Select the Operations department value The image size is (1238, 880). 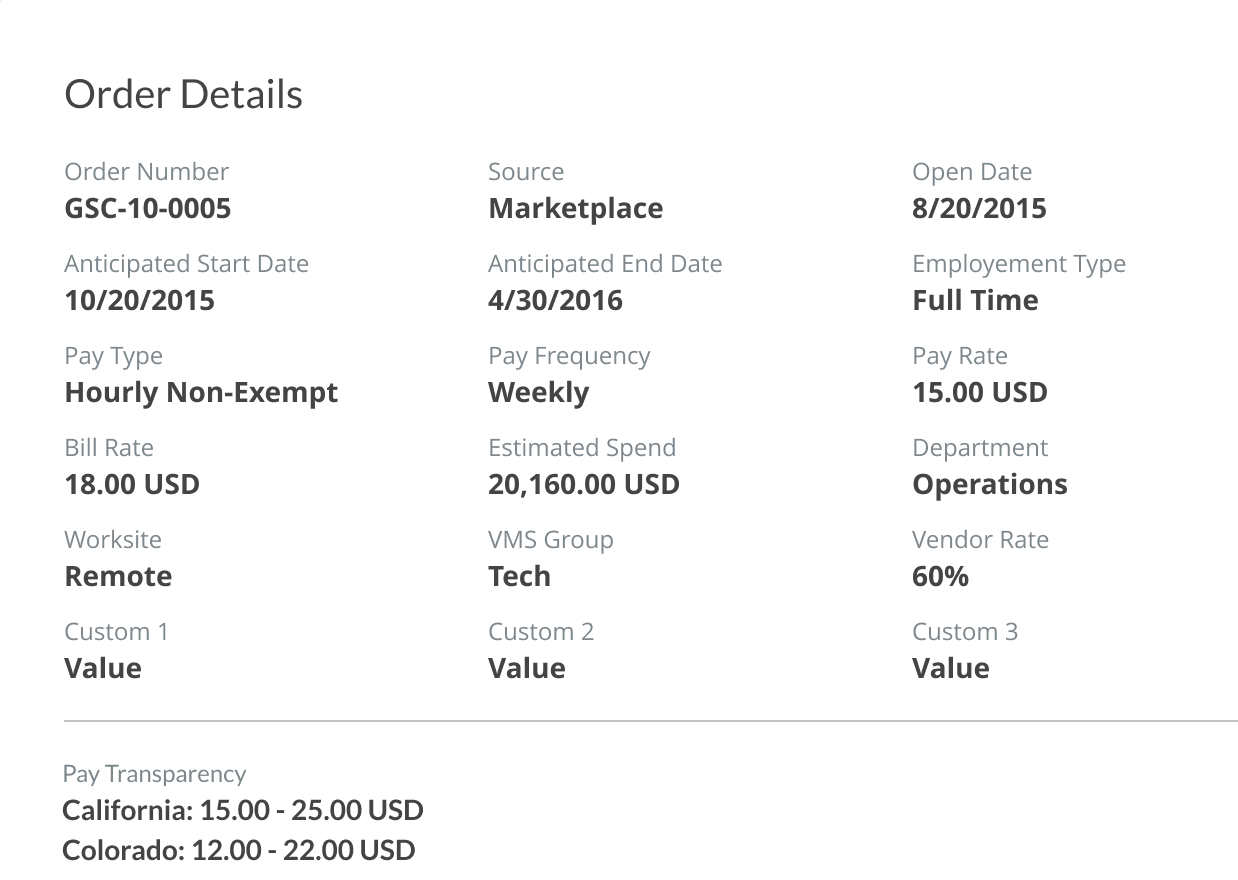(990, 484)
